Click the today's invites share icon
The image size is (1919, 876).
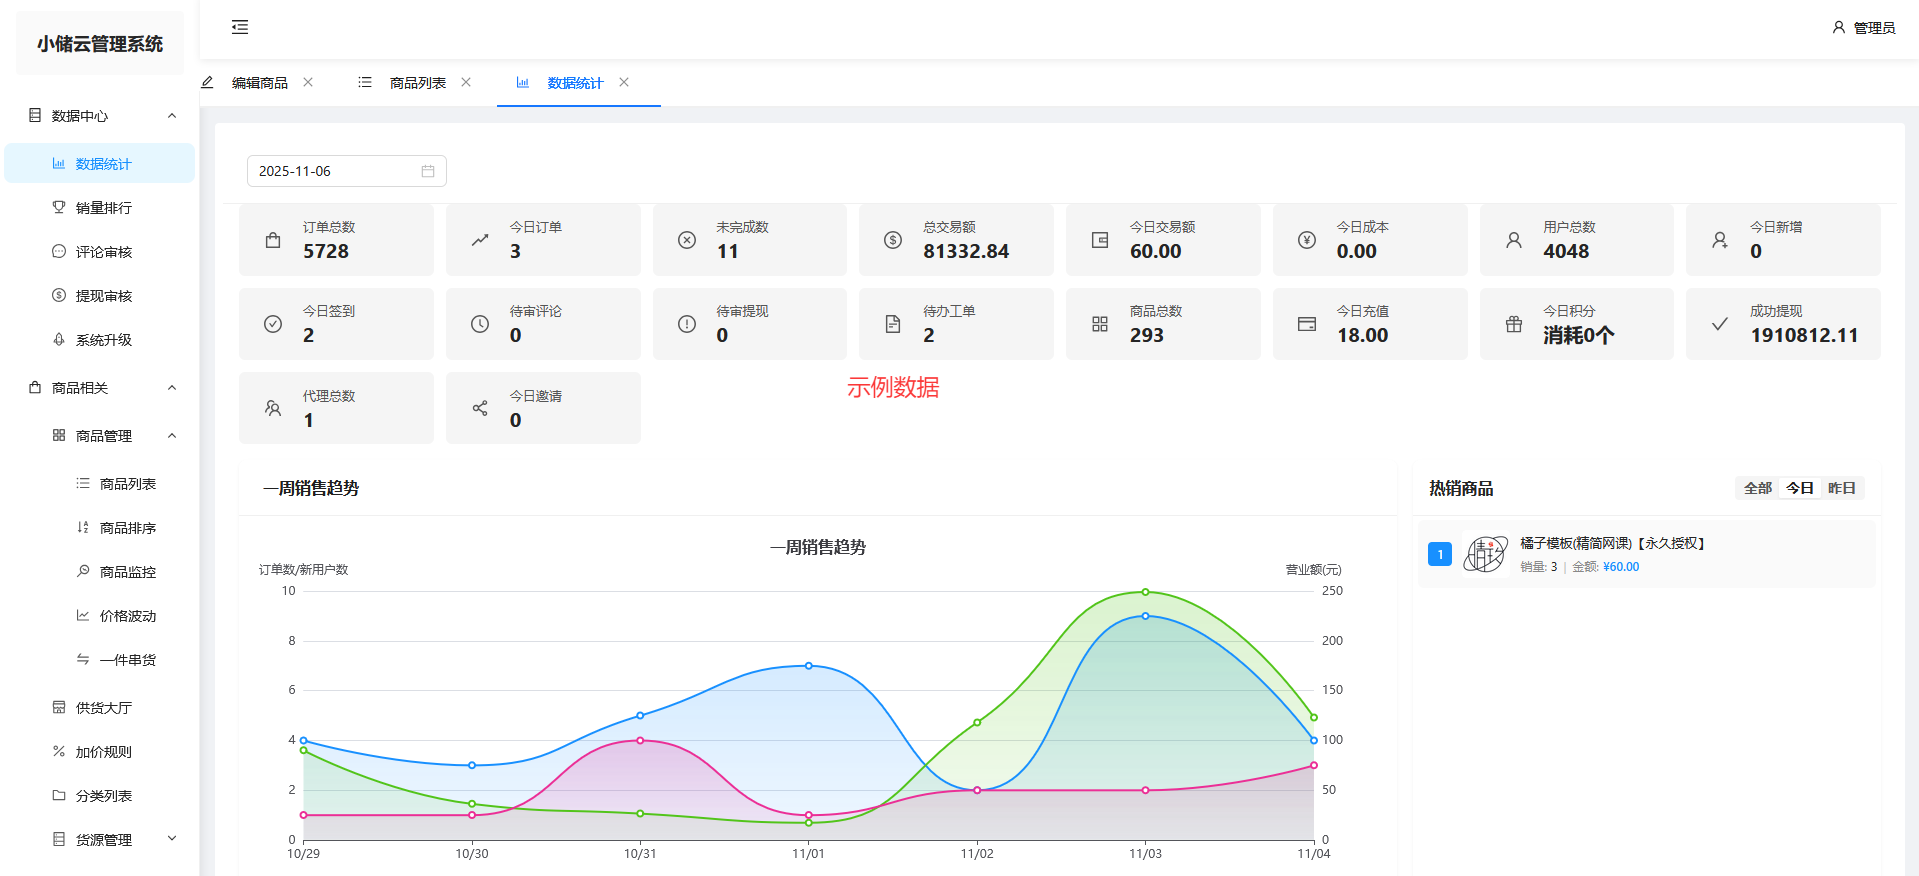click(480, 408)
